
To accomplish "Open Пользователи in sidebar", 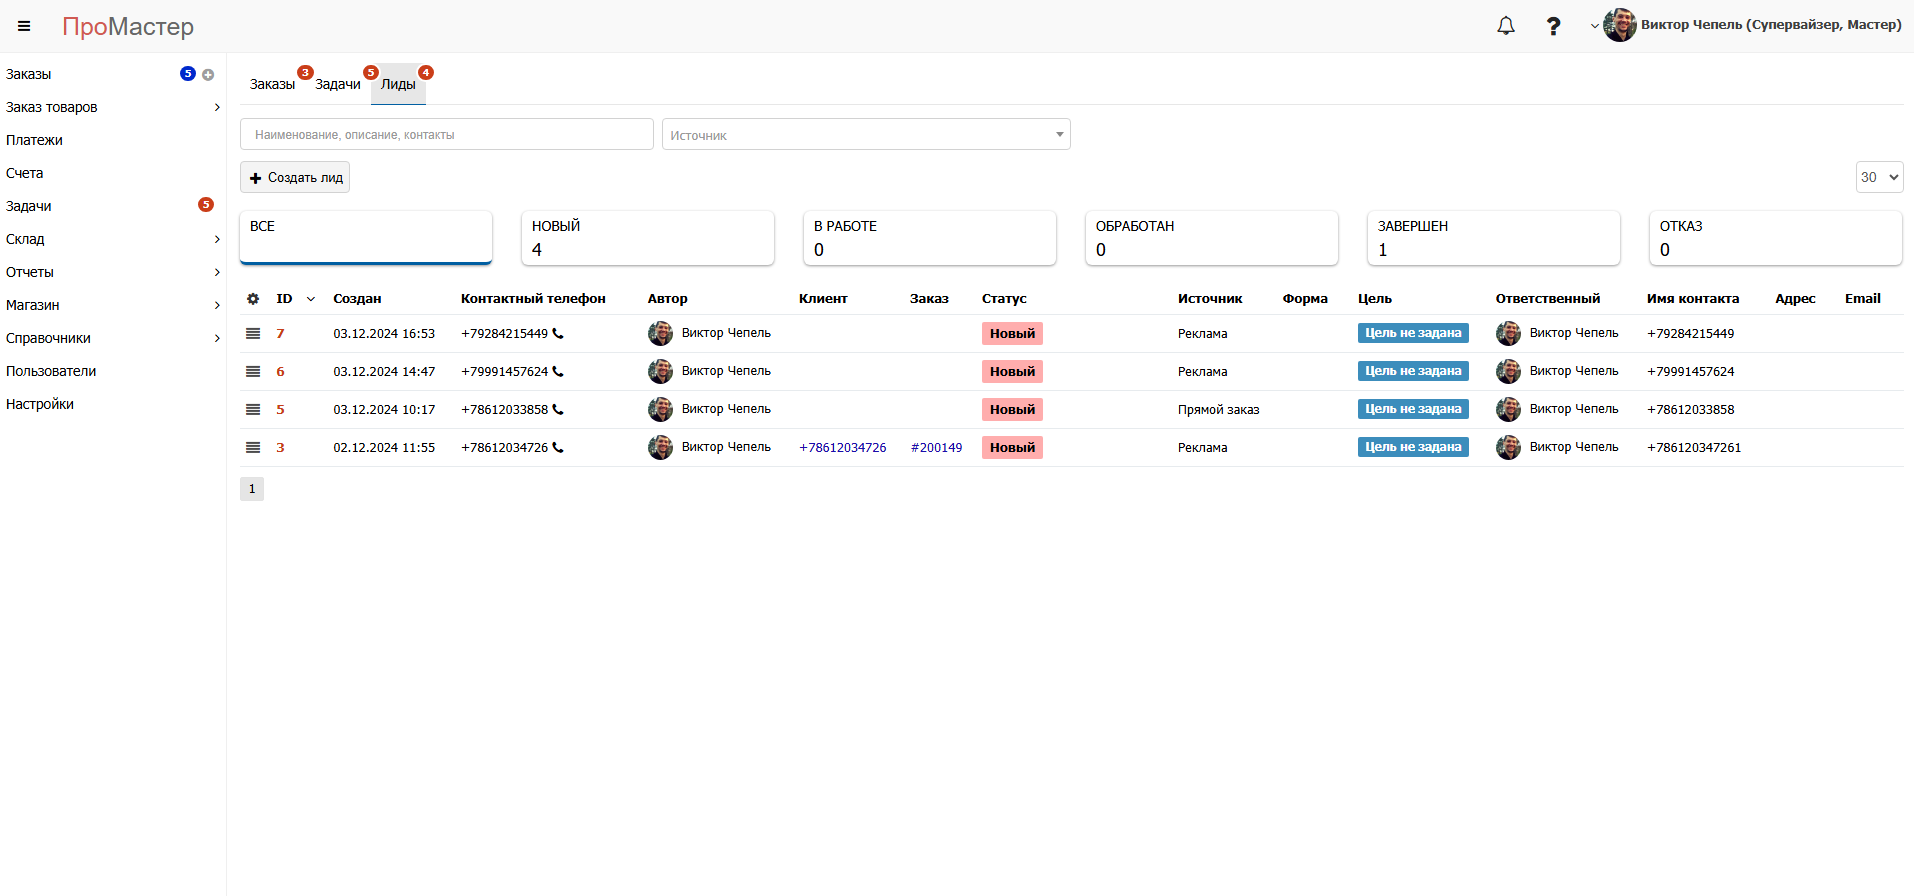I will (x=51, y=371).
